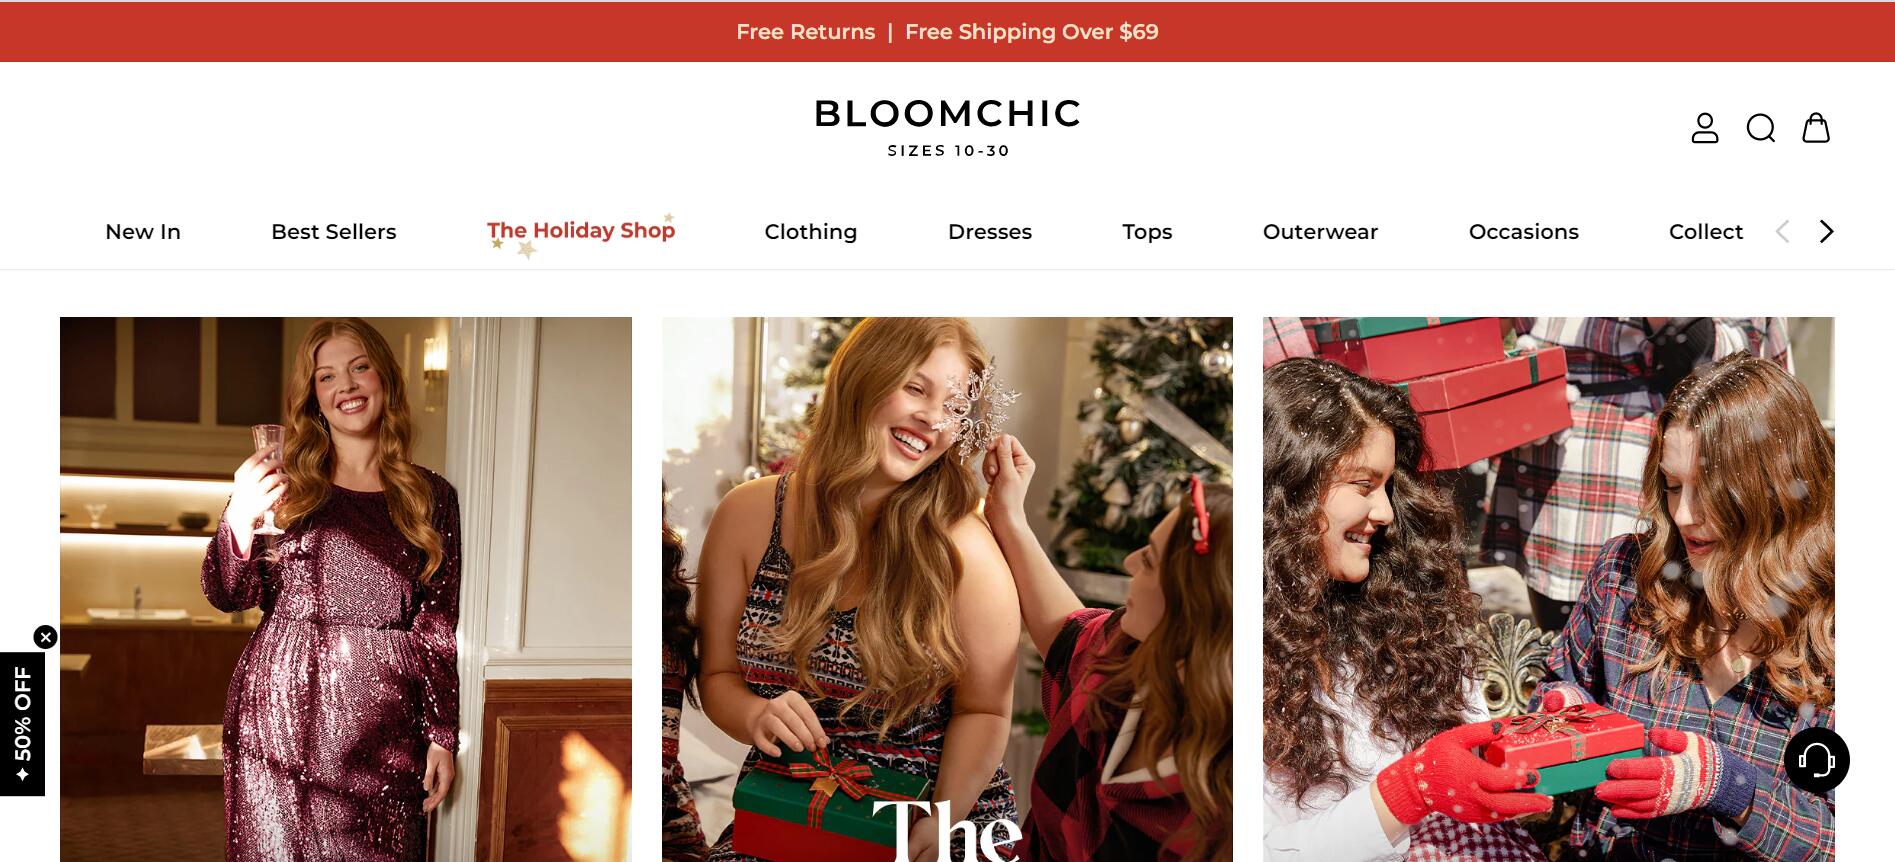Screen dimensions: 1895x862
Task: Open search with magnifier icon
Action: 1761,128
